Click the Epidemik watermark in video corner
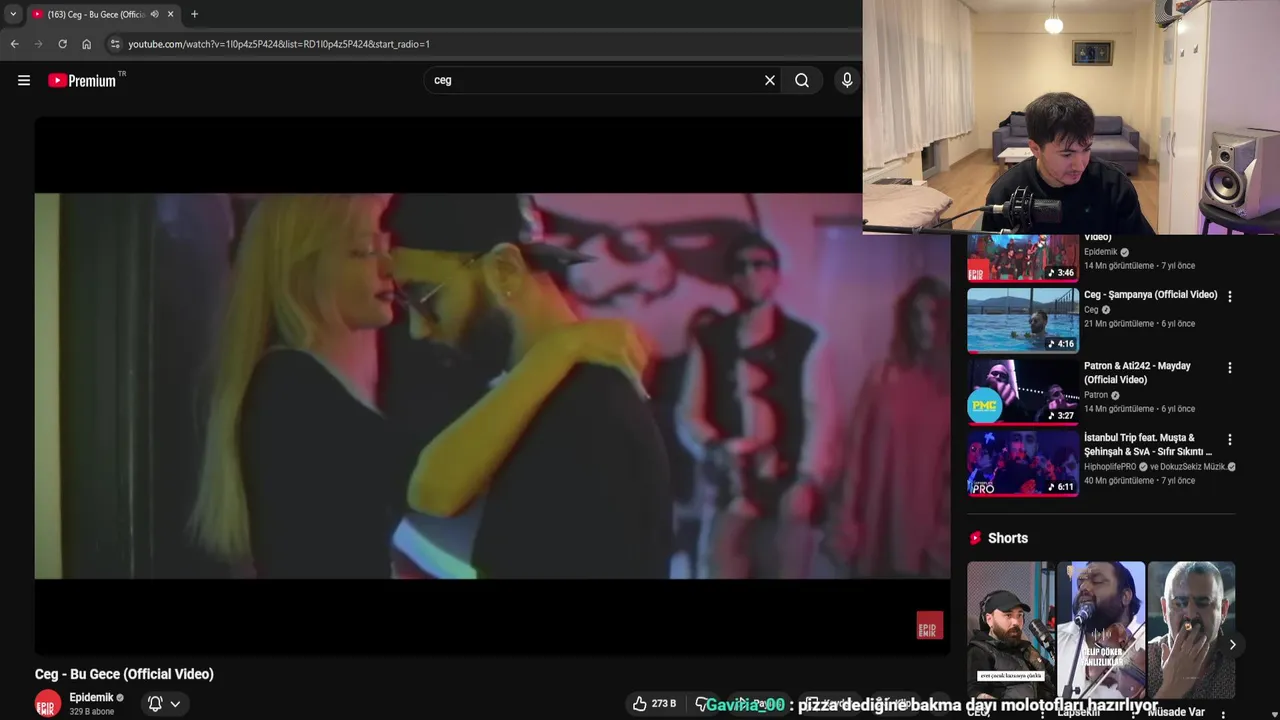The image size is (1280, 720). click(930, 625)
